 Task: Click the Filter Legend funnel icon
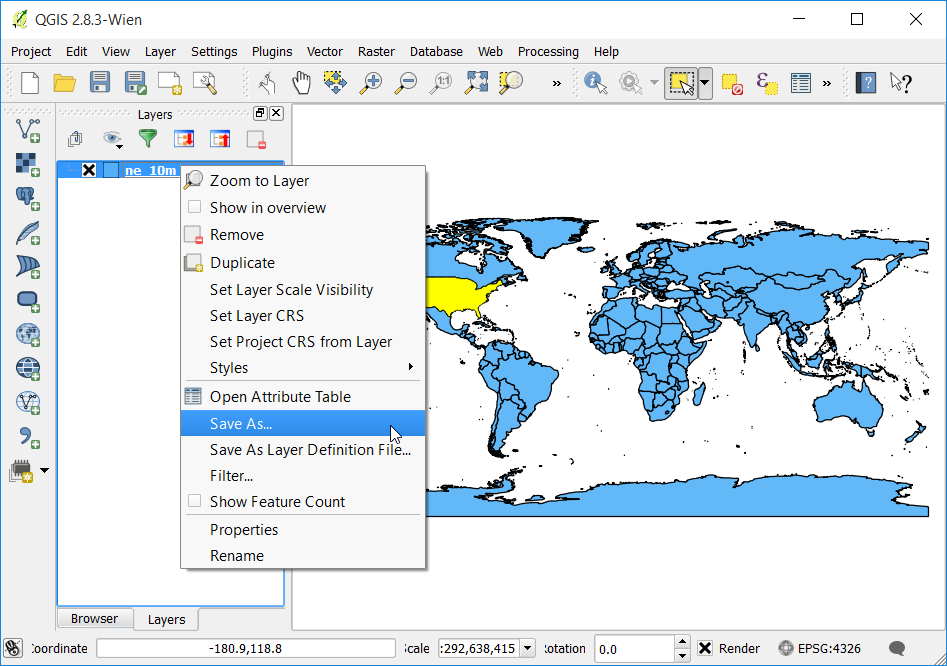[147, 139]
